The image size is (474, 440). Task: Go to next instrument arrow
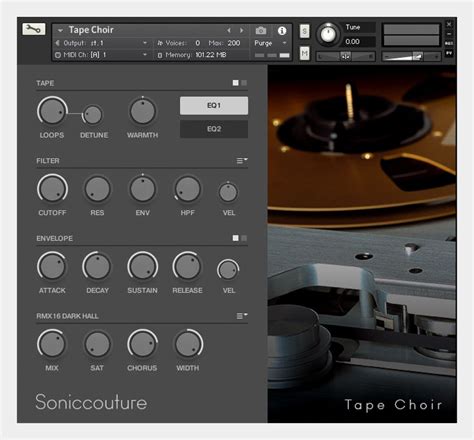241,30
